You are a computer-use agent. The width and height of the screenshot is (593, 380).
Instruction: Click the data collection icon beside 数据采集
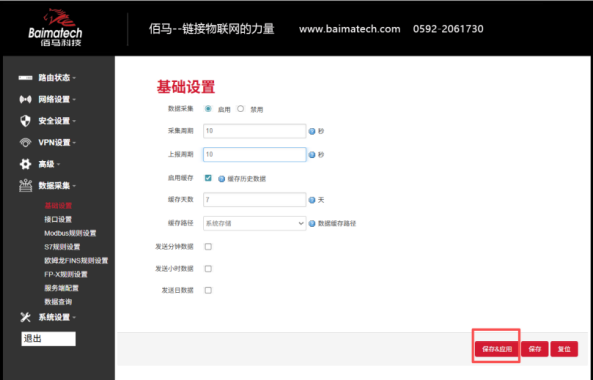point(25,186)
